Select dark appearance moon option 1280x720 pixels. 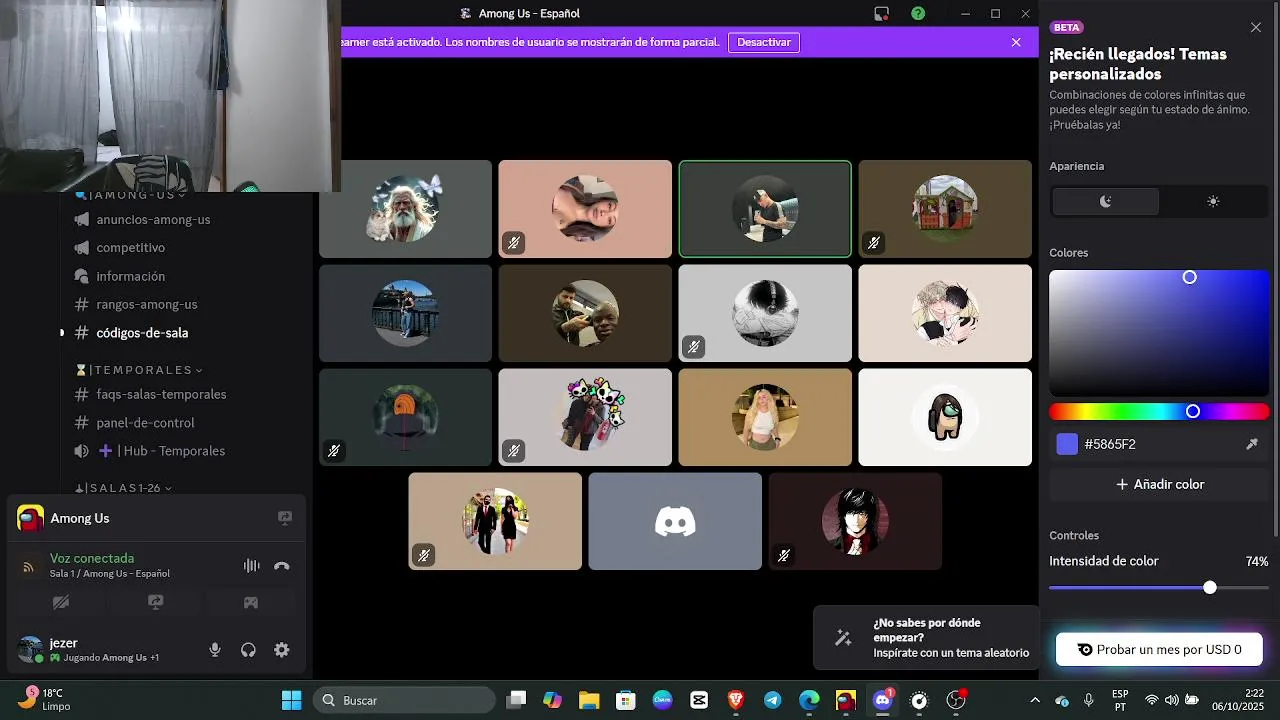coord(1105,201)
